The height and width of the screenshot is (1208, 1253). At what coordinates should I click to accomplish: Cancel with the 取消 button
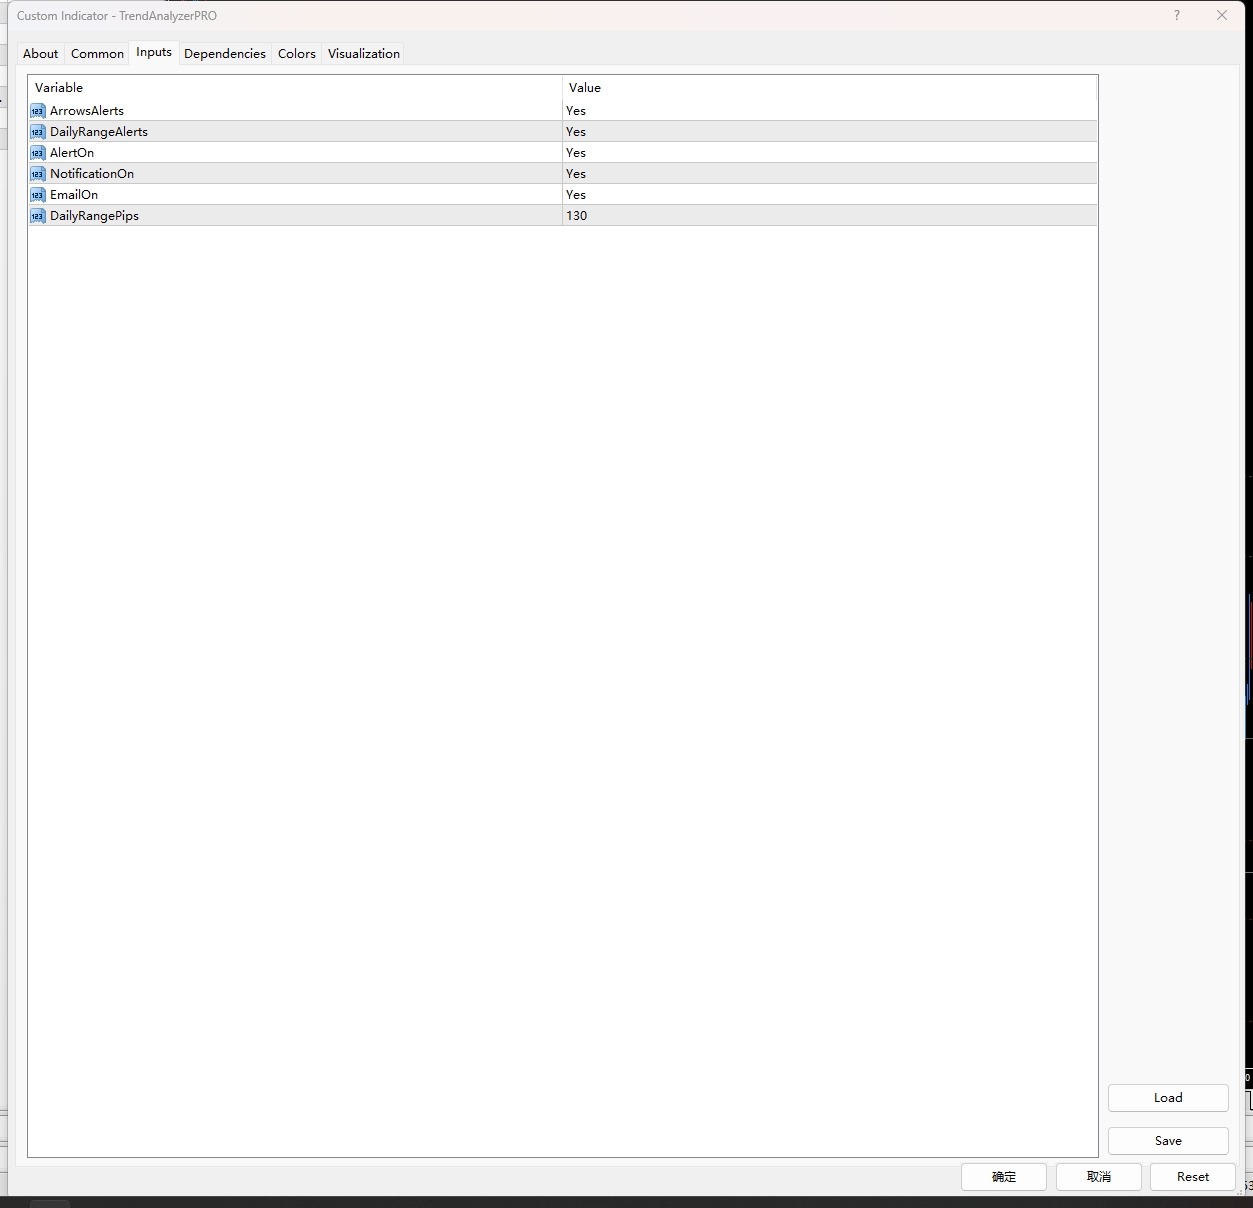pos(1099,1177)
